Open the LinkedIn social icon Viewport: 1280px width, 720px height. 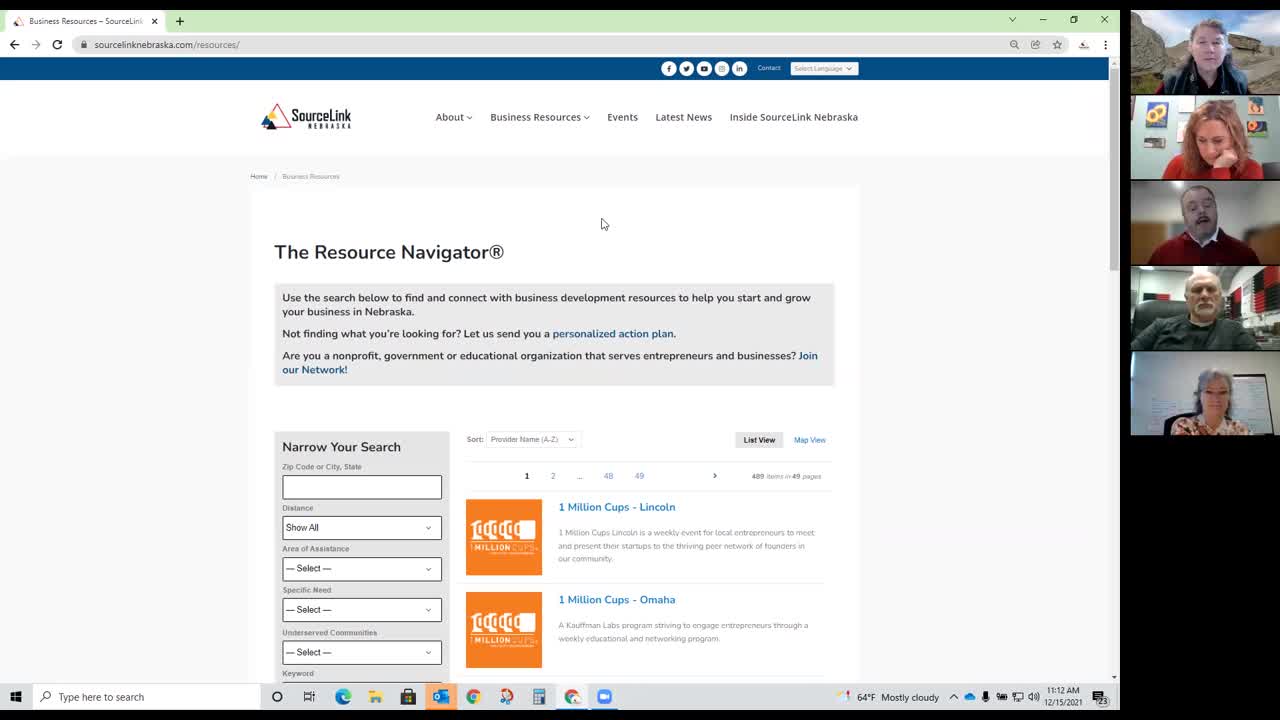(739, 68)
